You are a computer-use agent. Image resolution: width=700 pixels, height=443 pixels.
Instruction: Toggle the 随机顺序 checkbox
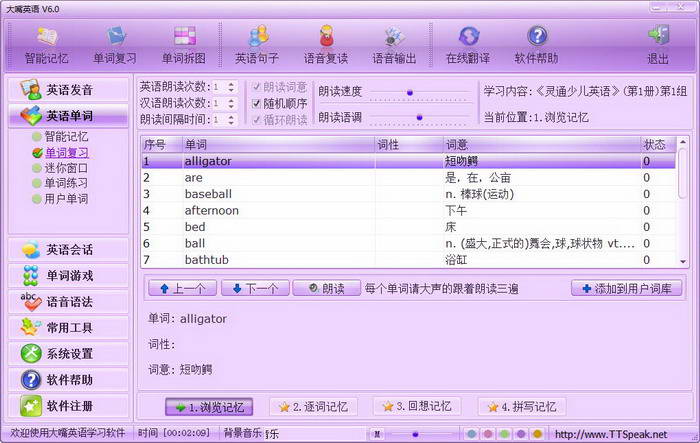pyautogui.click(x=257, y=103)
